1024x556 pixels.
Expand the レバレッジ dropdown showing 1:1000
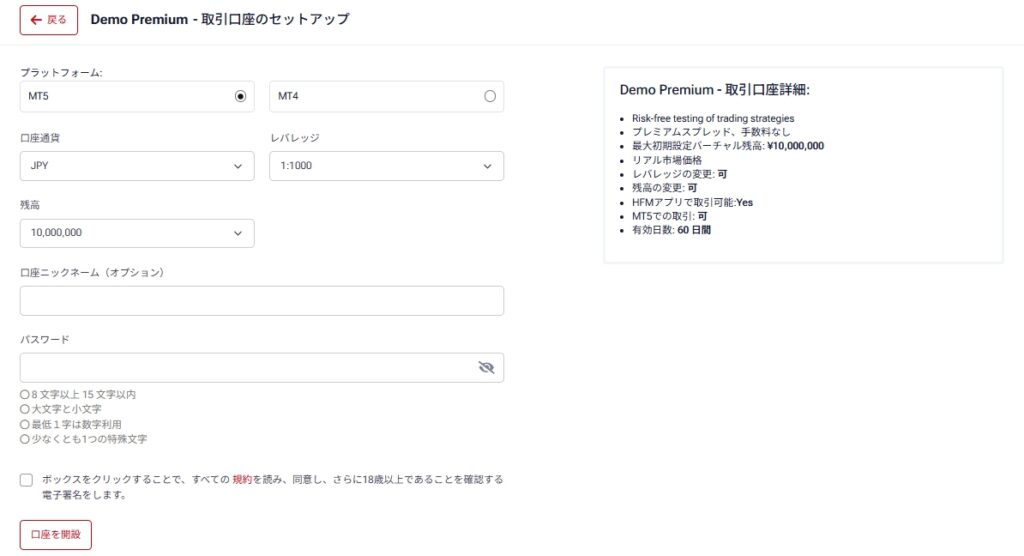coord(386,166)
